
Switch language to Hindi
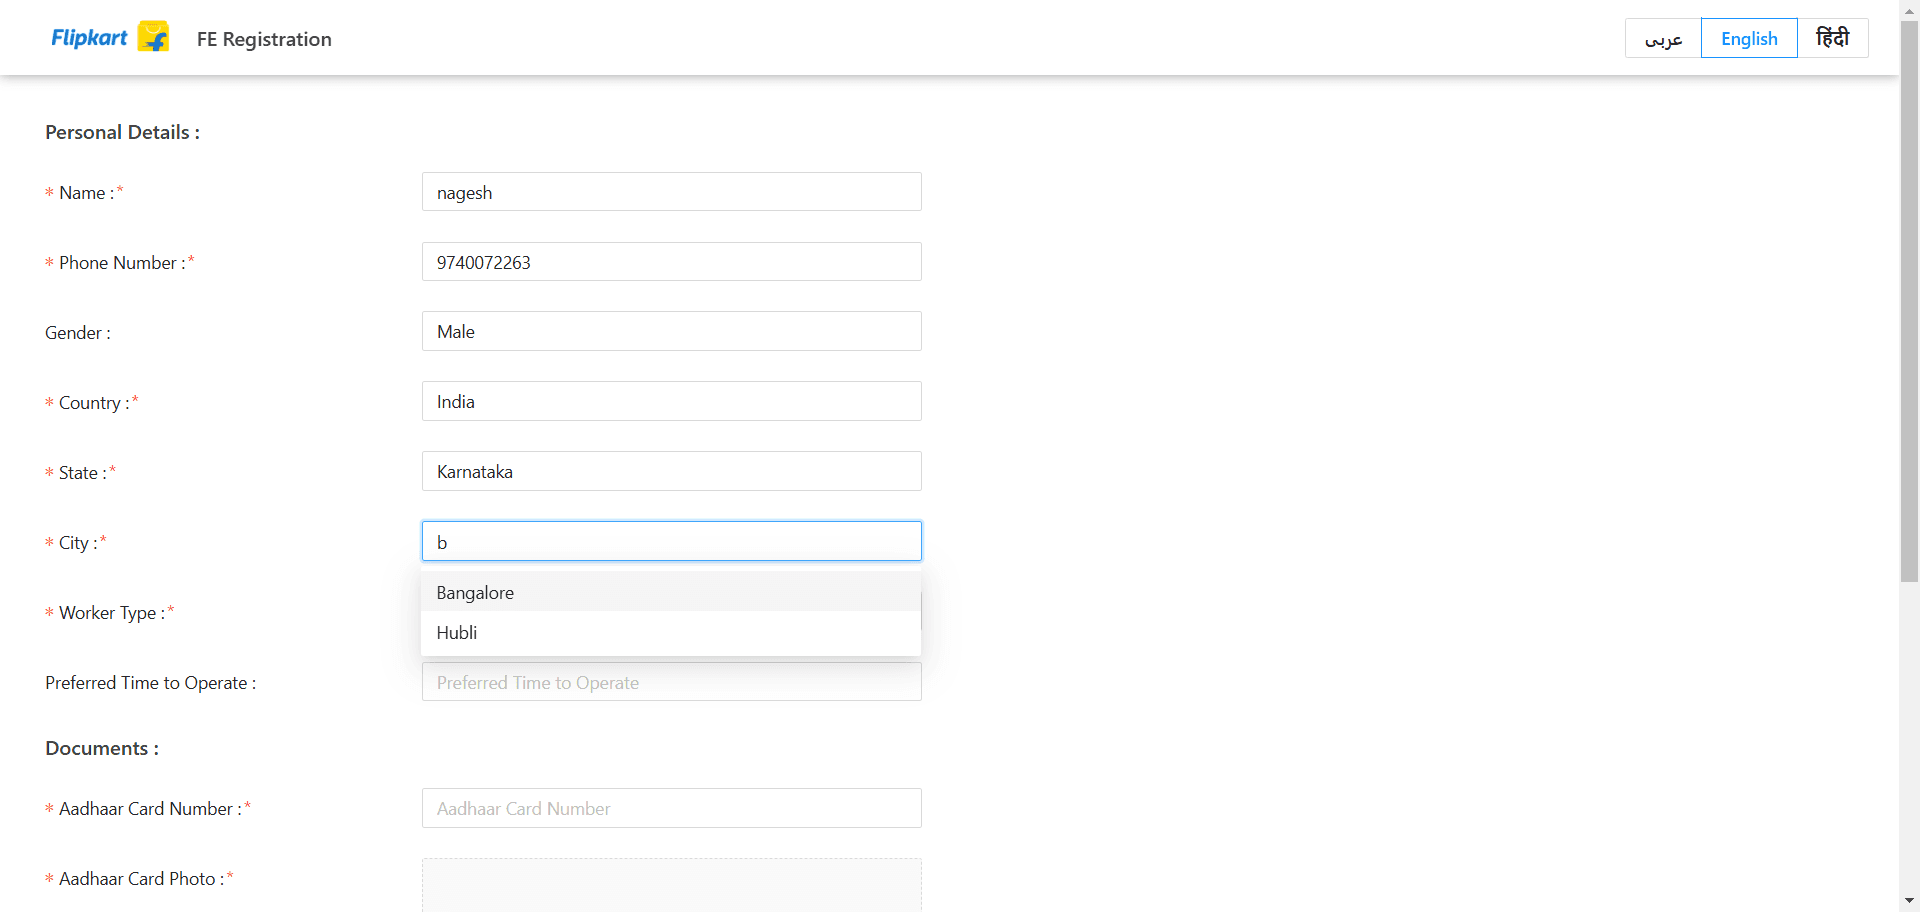click(x=1832, y=38)
